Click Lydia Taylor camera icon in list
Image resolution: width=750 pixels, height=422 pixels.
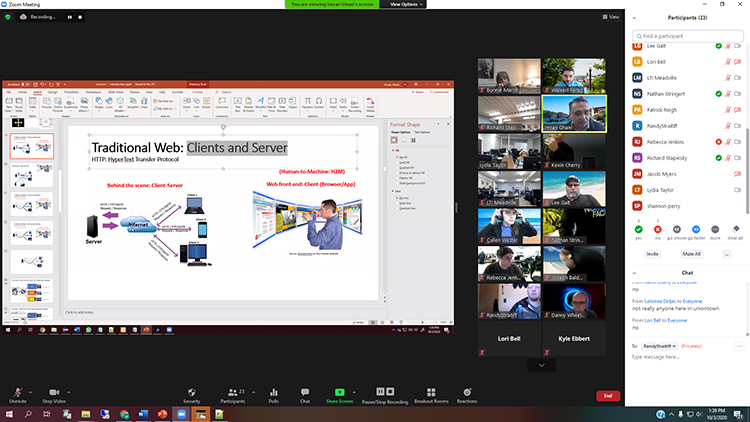737,190
